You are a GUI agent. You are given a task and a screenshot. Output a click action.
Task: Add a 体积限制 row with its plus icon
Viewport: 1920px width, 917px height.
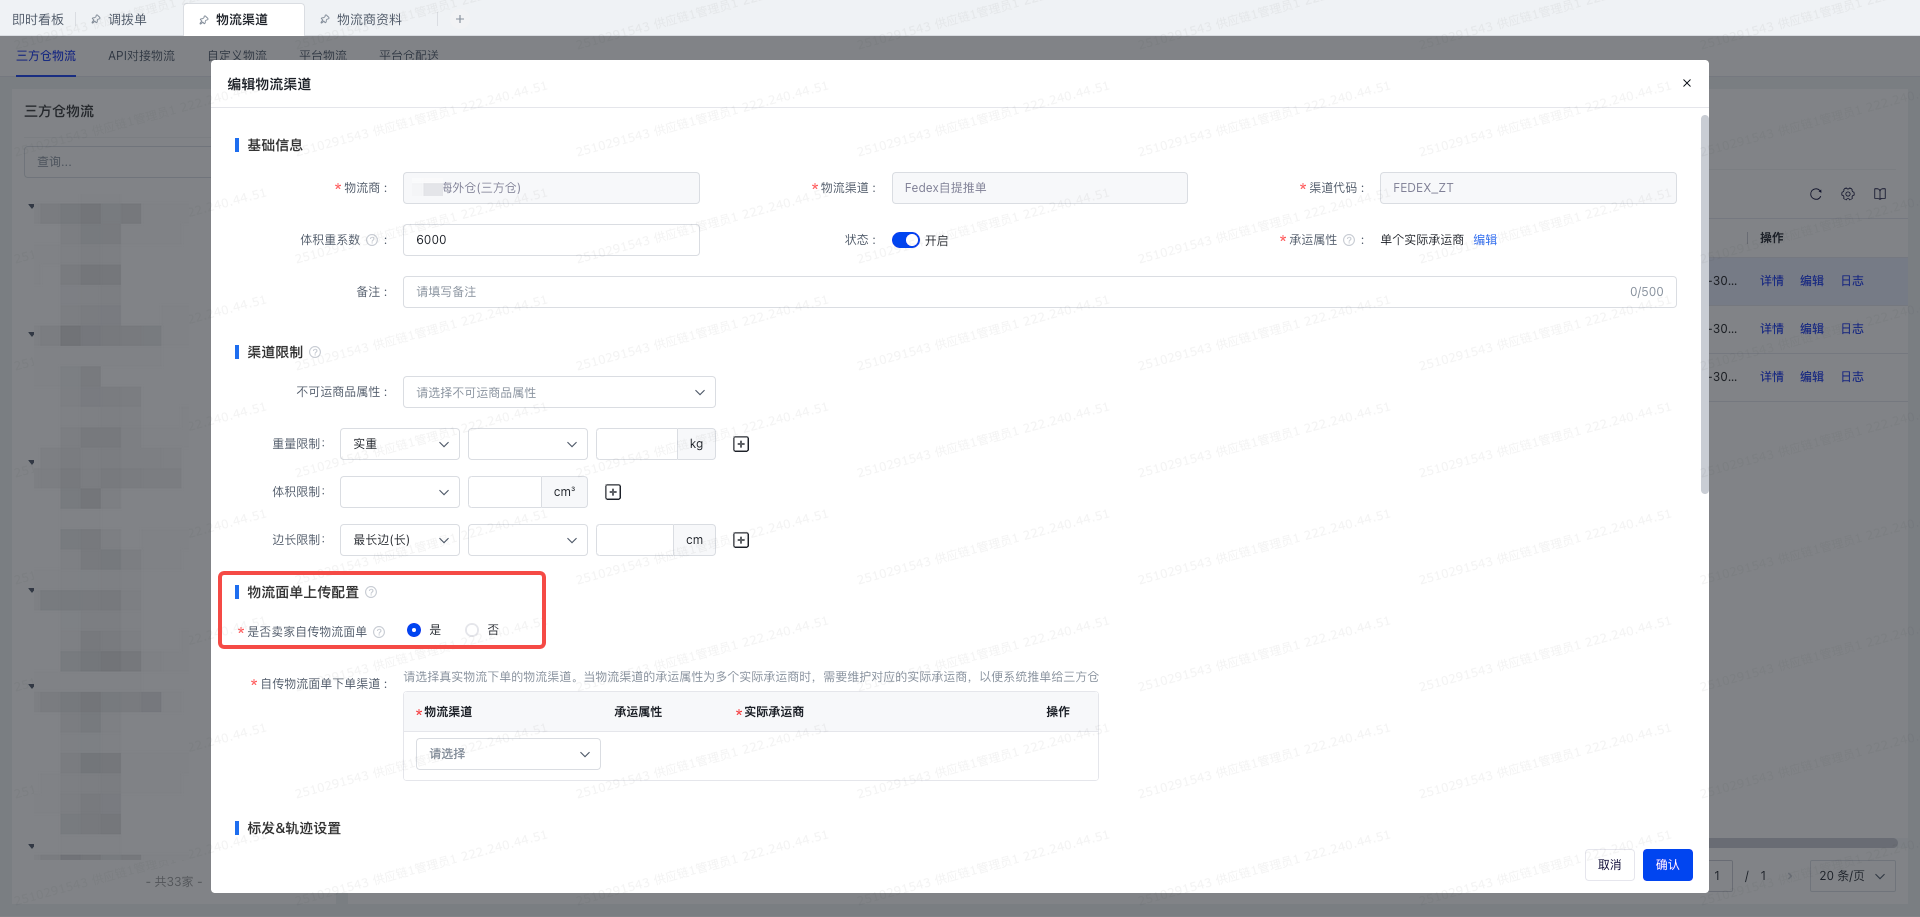click(x=613, y=492)
